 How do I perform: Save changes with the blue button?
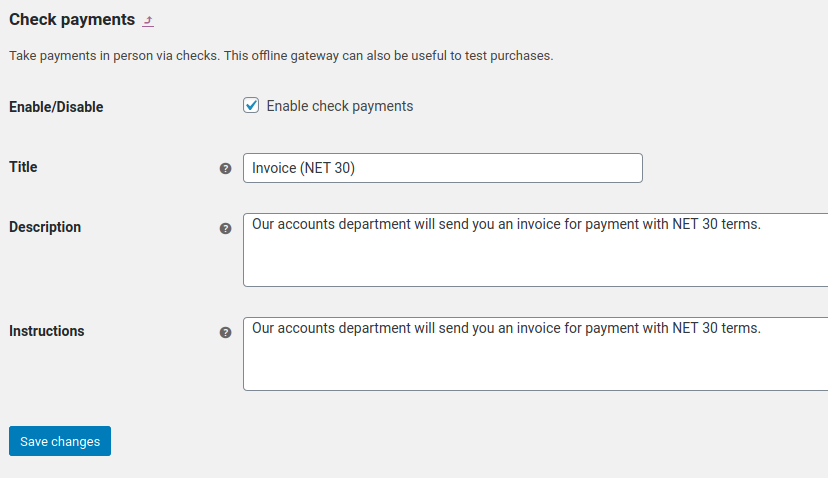tap(60, 441)
